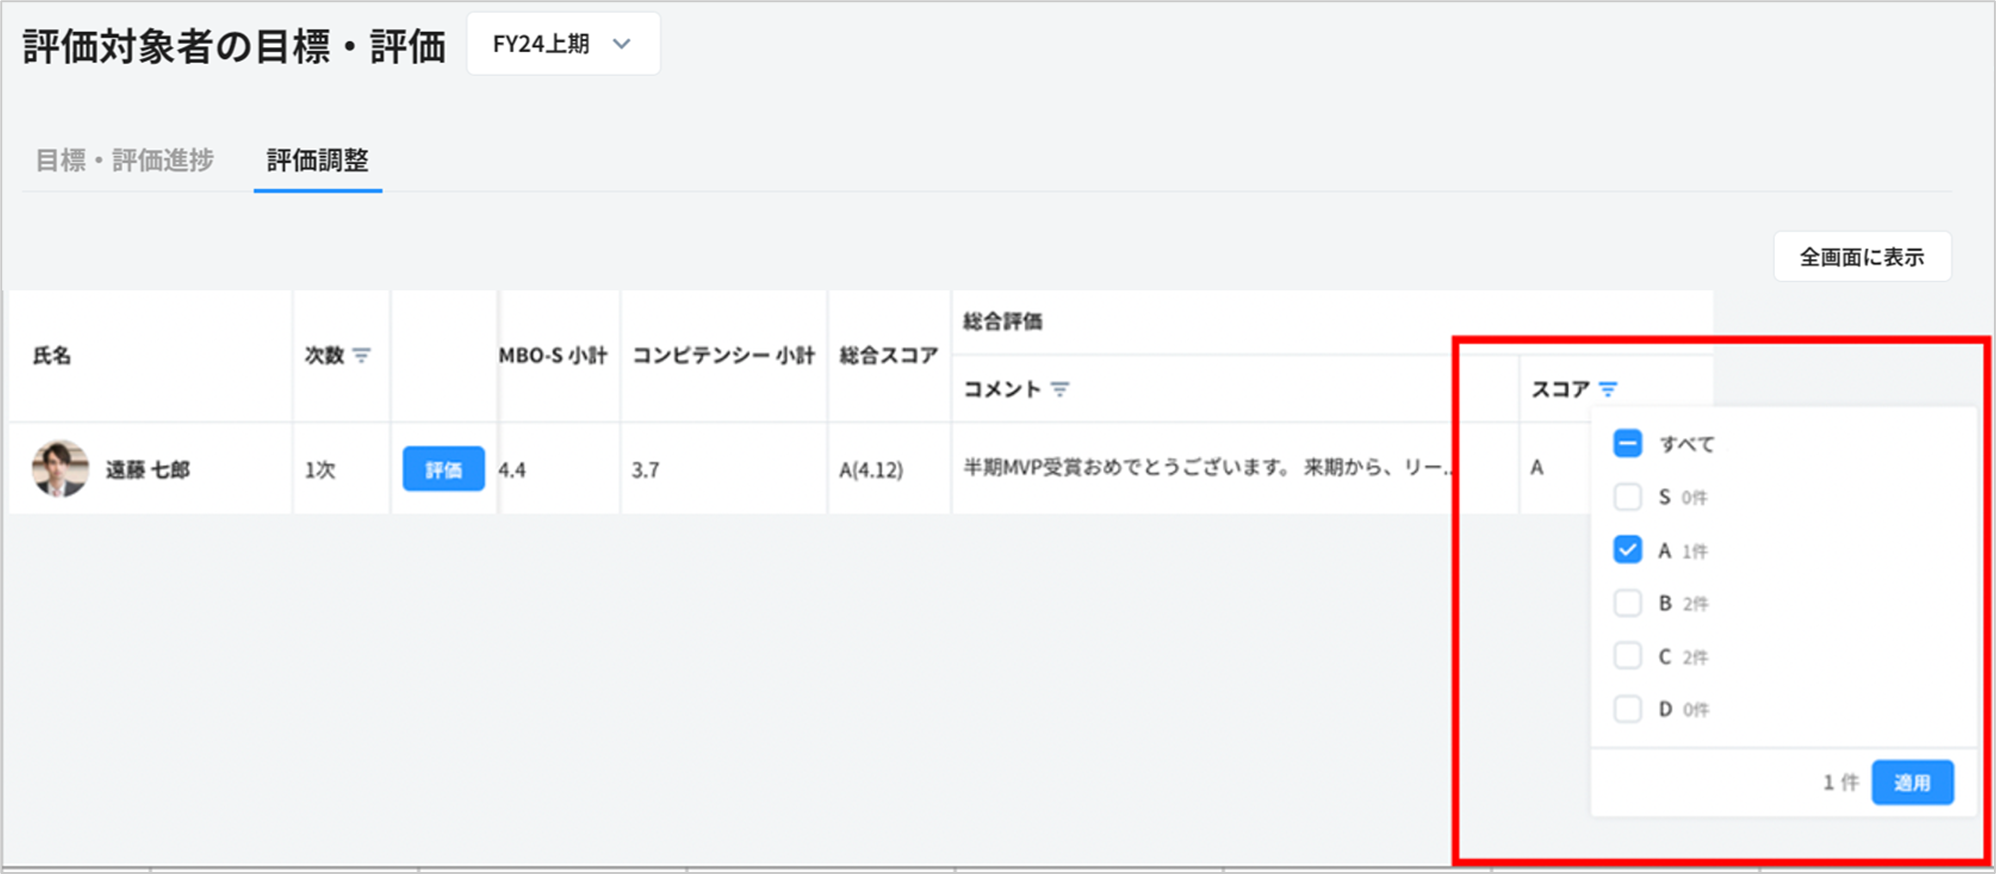The width and height of the screenshot is (1996, 874).
Task: Switch to the 目標・評価進捗 tab
Action: 125,160
